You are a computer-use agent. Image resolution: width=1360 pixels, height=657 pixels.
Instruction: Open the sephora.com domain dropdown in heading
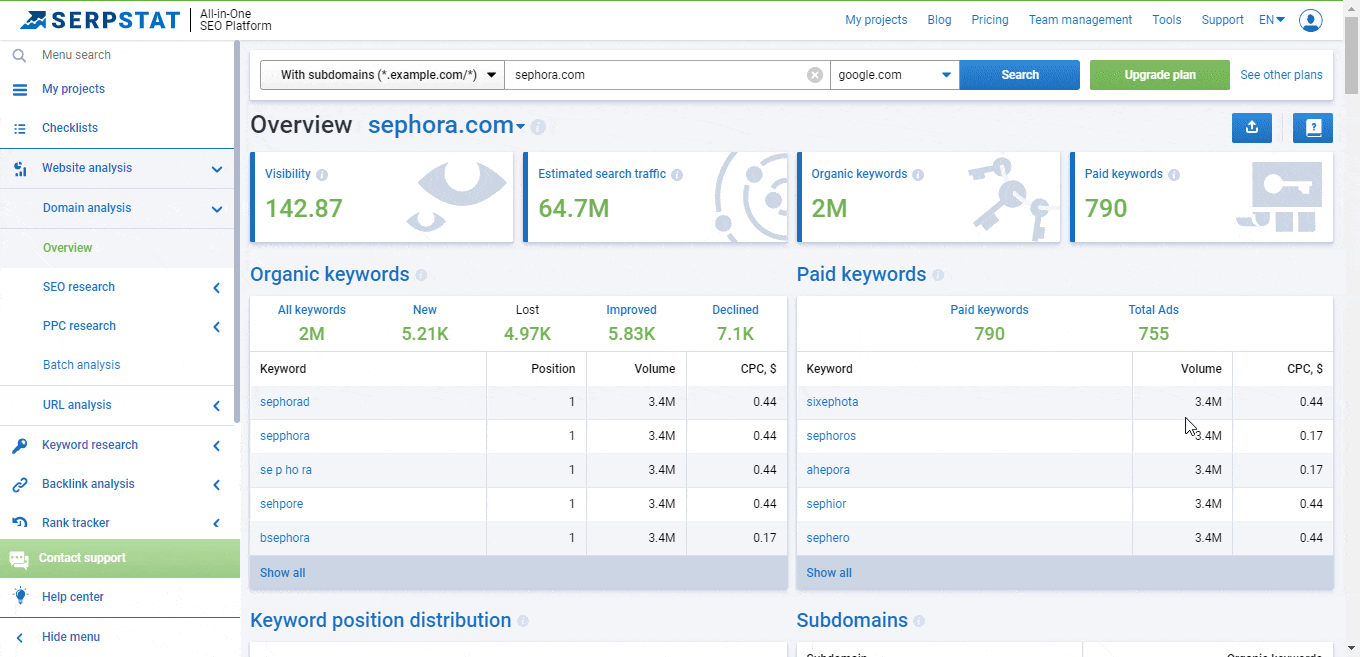click(x=446, y=126)
